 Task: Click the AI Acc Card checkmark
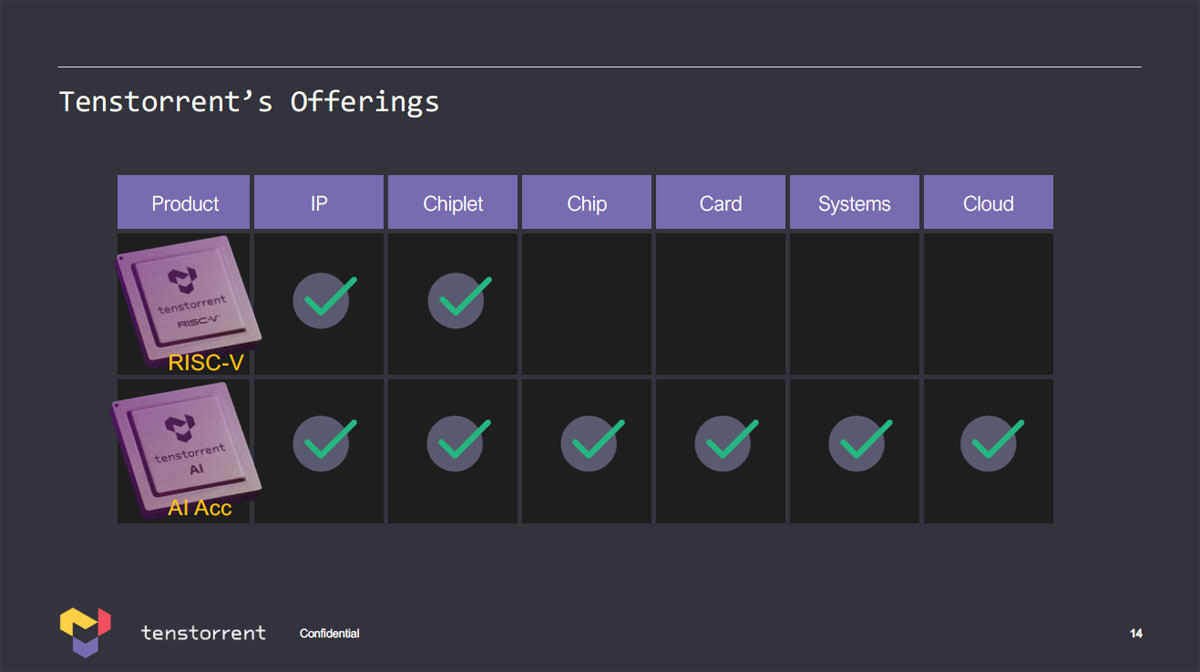[726, 442]
